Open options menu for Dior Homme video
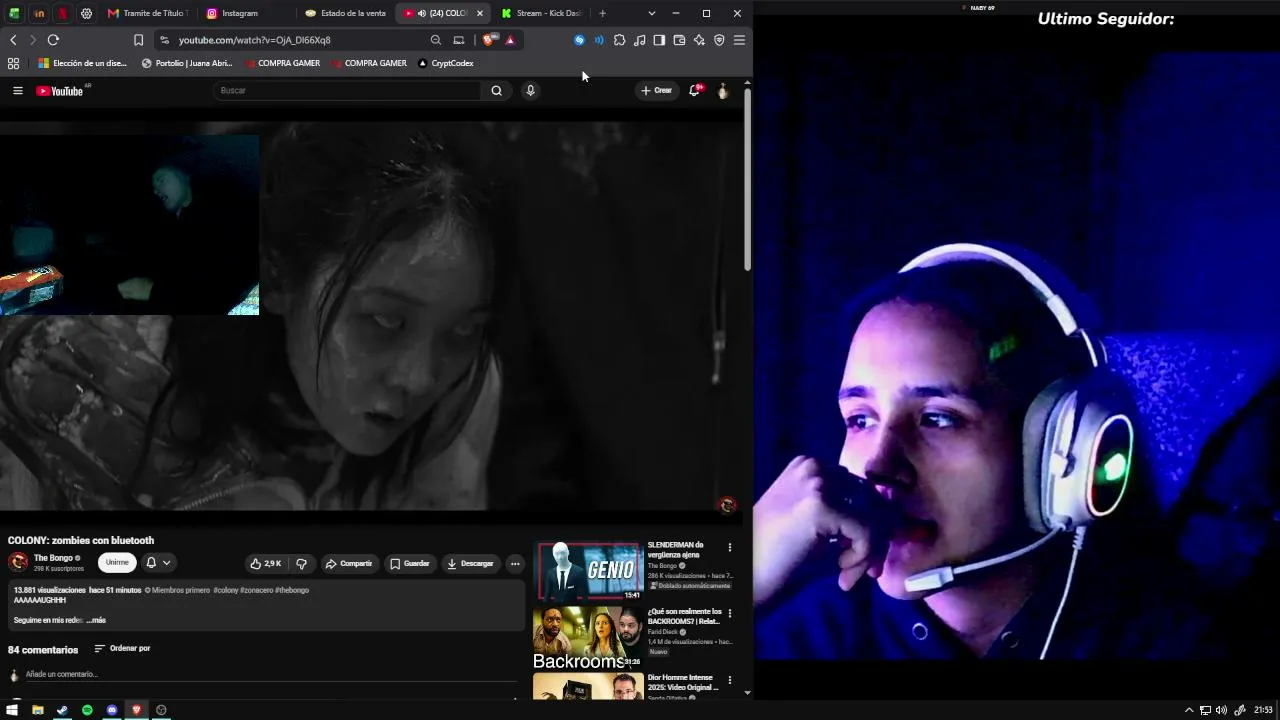Image resolution: width=1280 pixels, height=720 pixels. coord(730,679)
